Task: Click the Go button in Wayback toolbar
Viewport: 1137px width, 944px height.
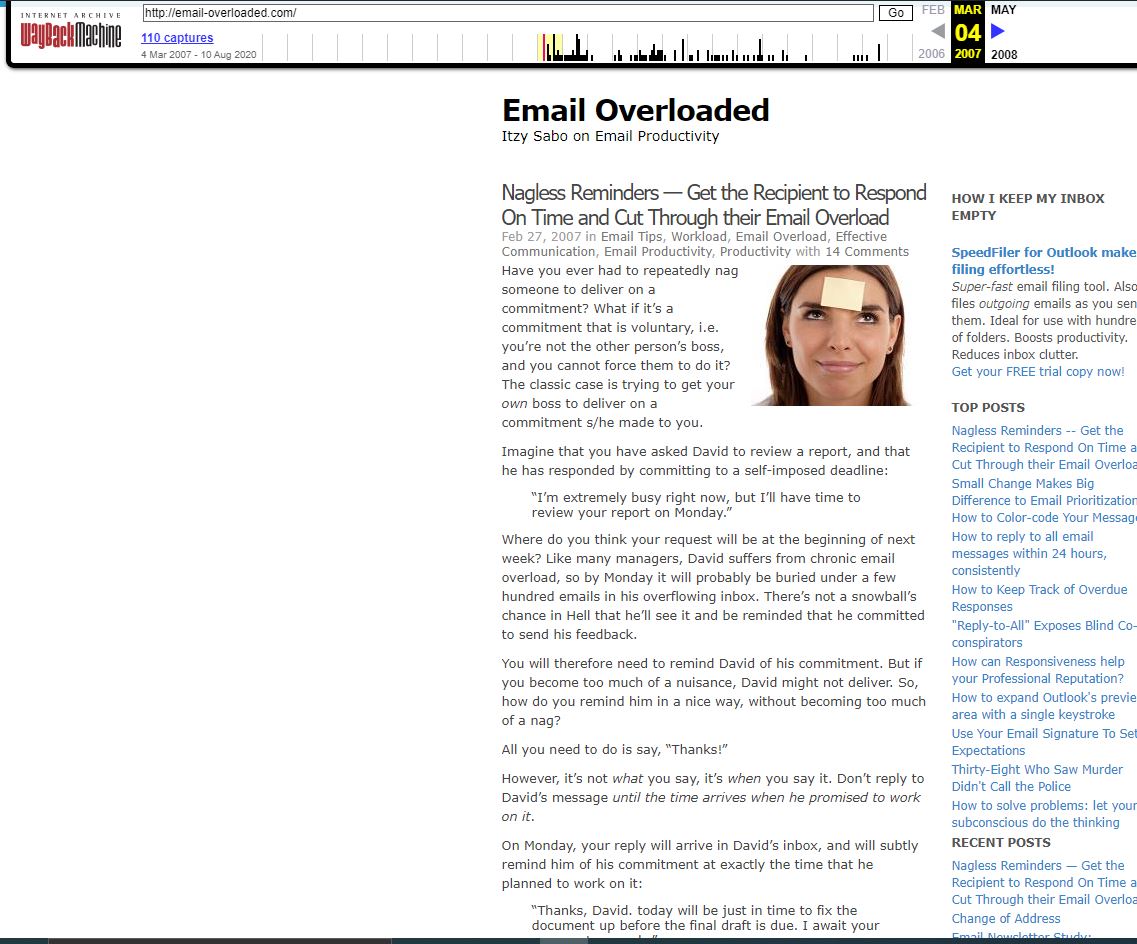Action: point(895,13)
